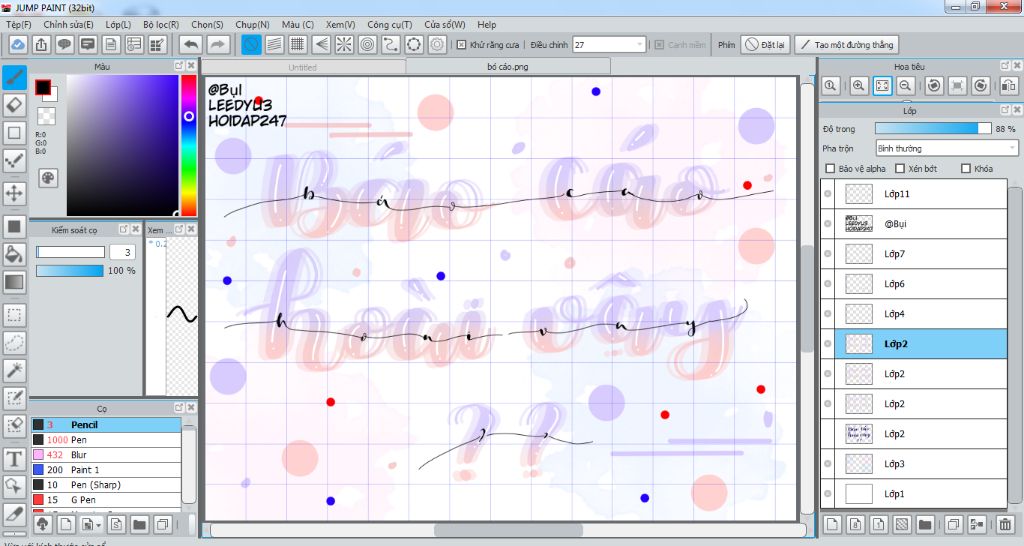Click Zoom Out in the Navigator panel
The height and width of the screenshot is (546, 1024).
coord(905,86)
